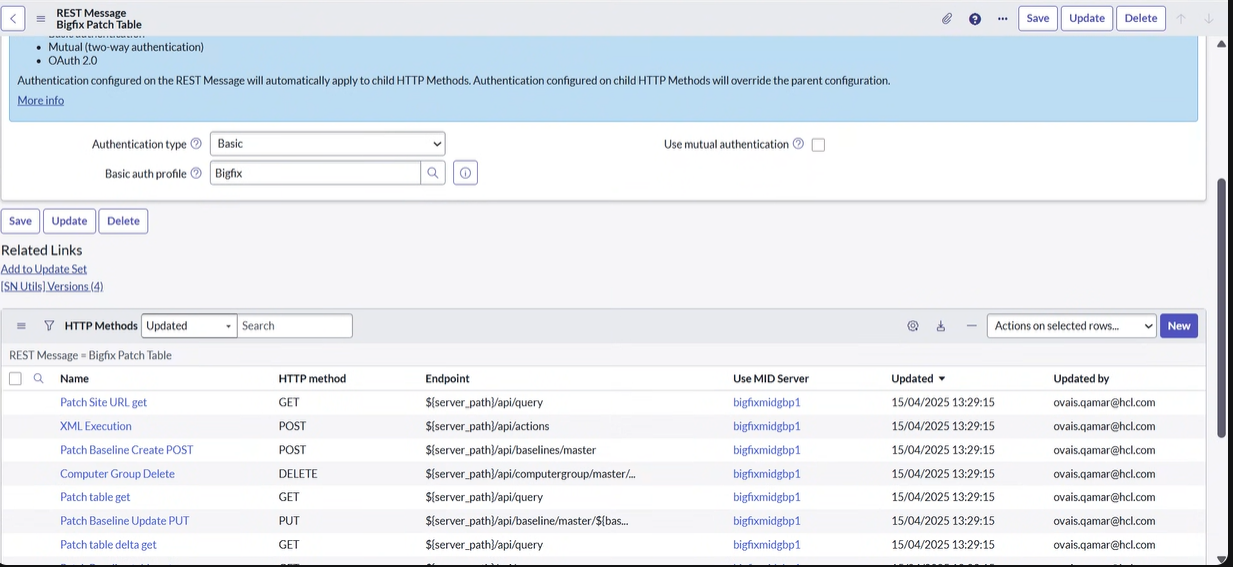Preview the Bigfix auth profile record info icon

point(465,173)
